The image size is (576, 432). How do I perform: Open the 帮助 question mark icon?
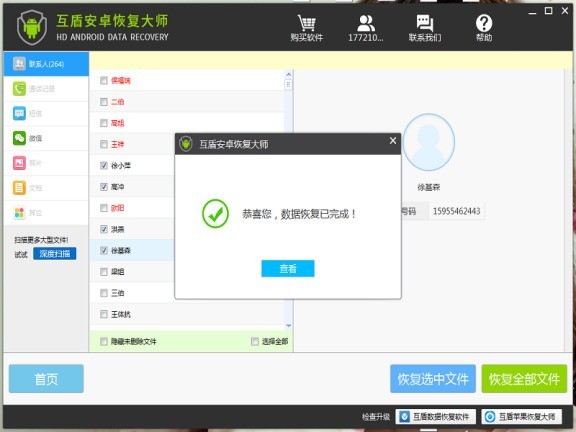point(484,23)
